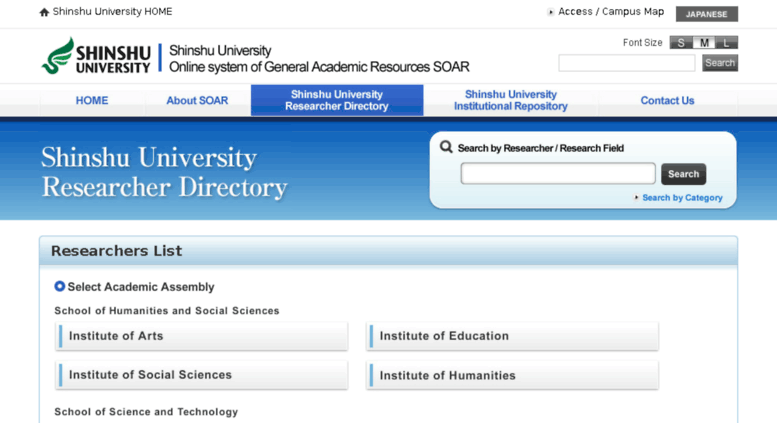Open Institute of Social Sciences
Screen dimensions: 777x423
click(202, 375)
